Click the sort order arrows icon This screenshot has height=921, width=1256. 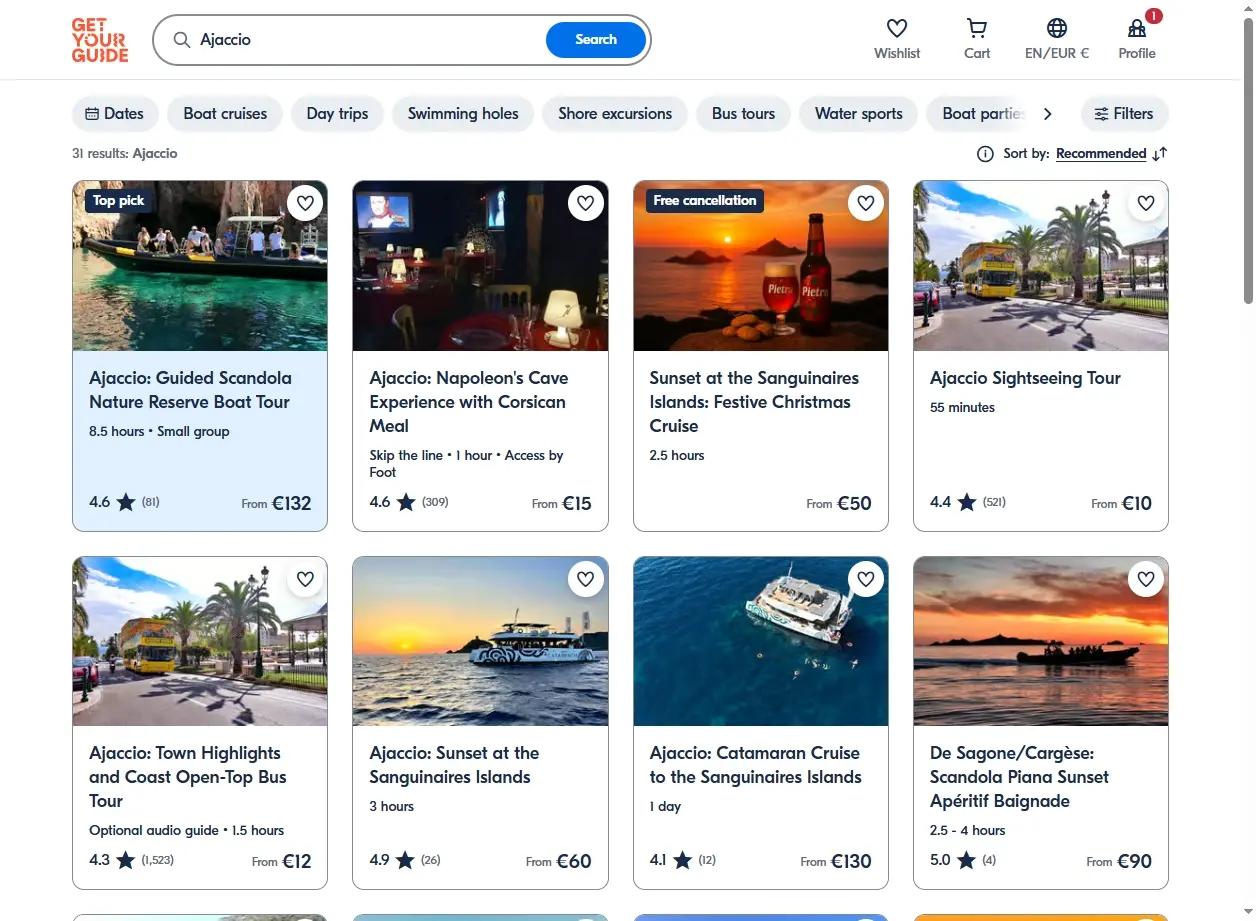click(x=1160, y=154)
